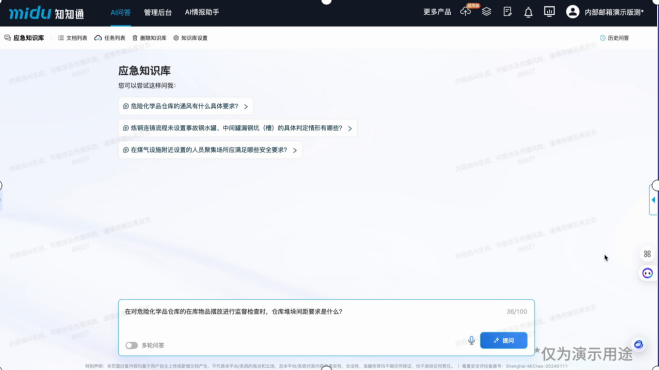Open the 炼钢连铸流程 suggested question
659x370 pixels.
pyautogui.click(x=238, y=128)
